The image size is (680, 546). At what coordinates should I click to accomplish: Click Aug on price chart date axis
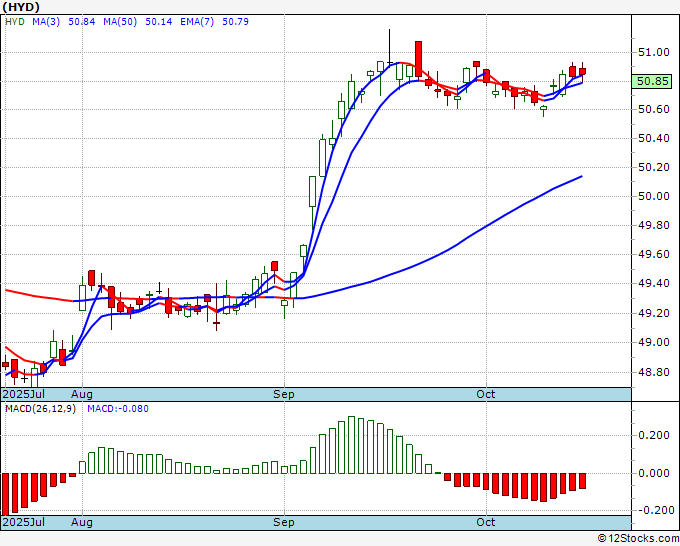coord(82,394)
